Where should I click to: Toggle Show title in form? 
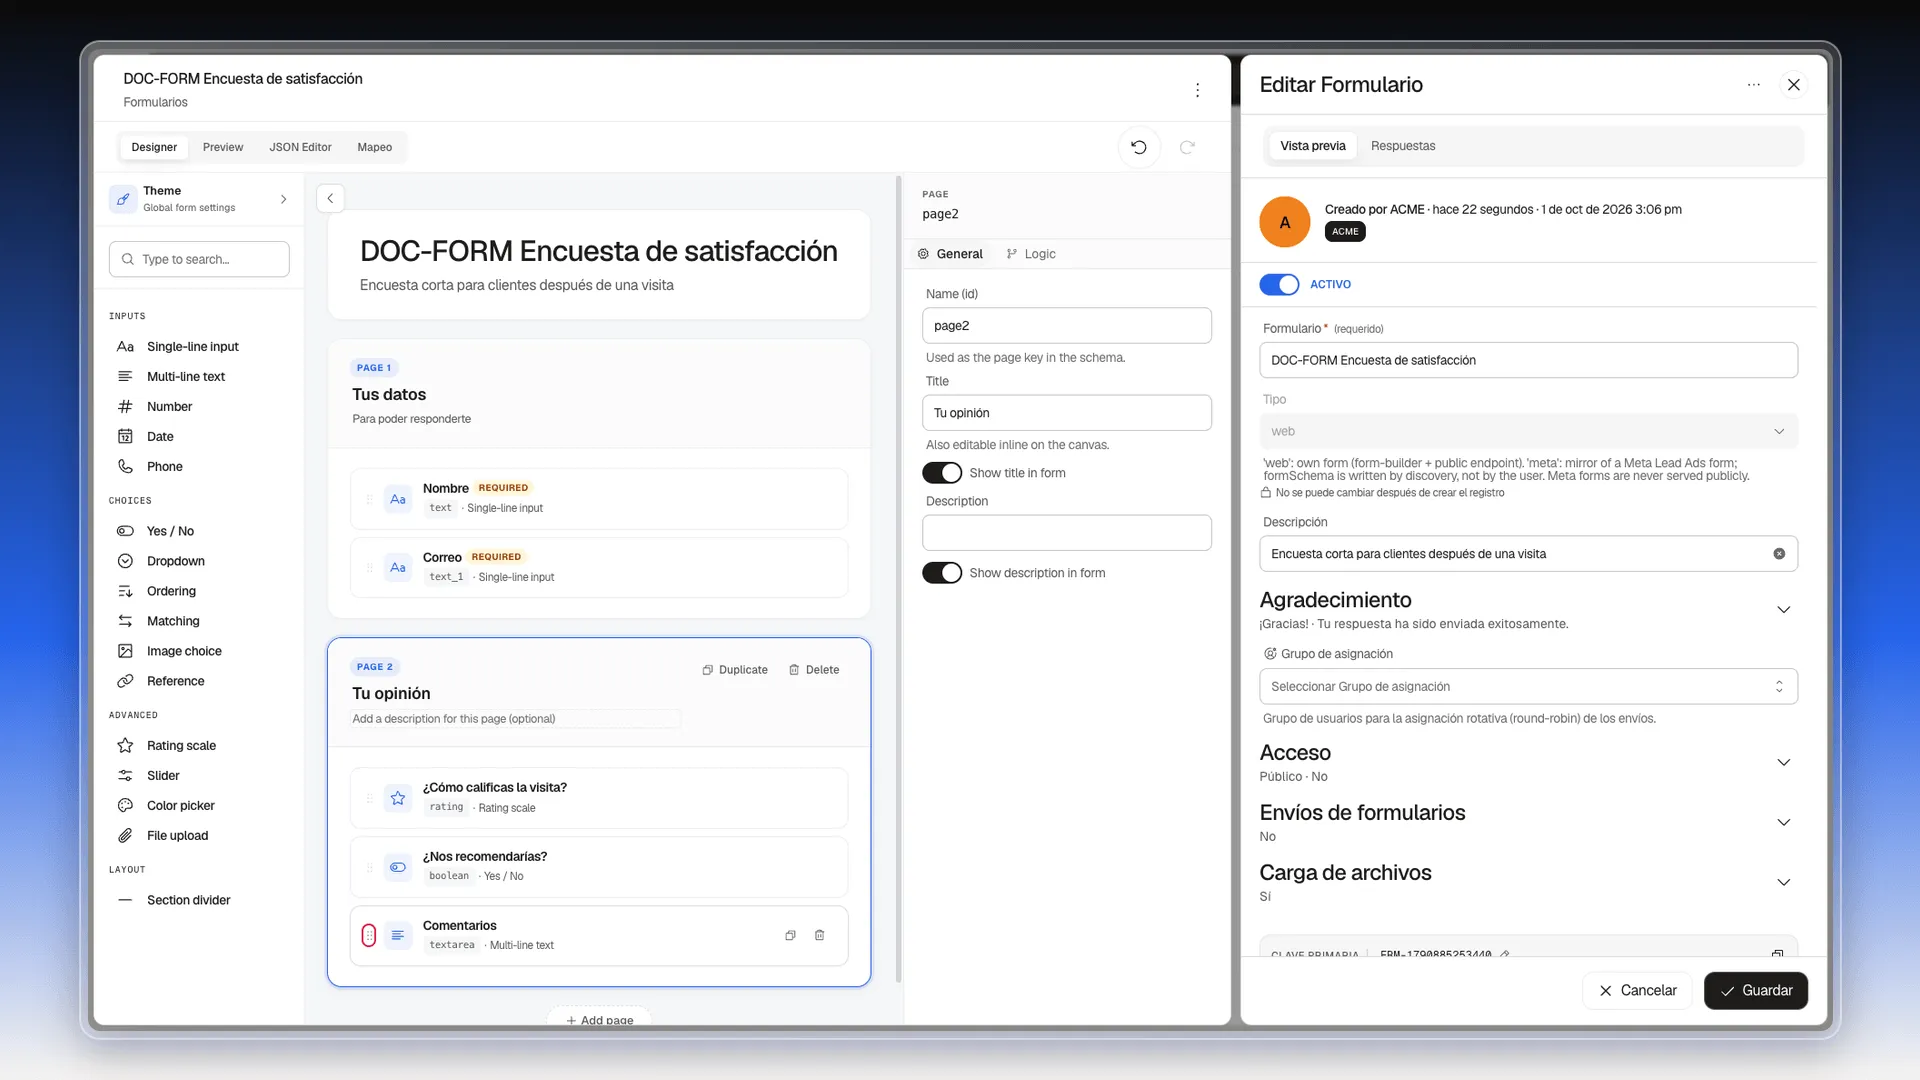pyautogui.click(x=941, y=473)
